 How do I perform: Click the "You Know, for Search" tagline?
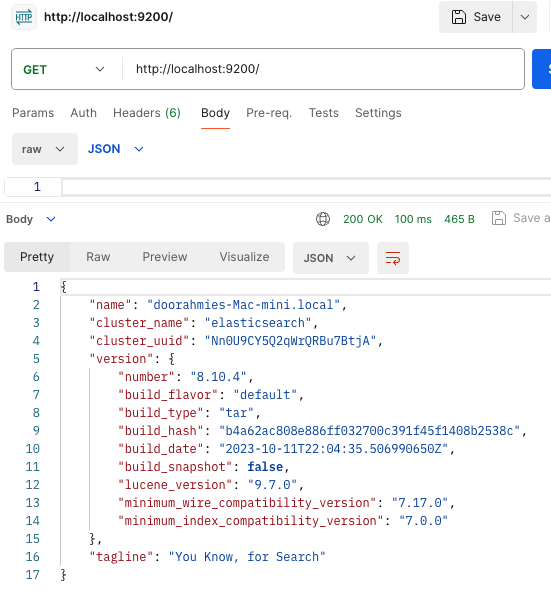click(247, 556)
